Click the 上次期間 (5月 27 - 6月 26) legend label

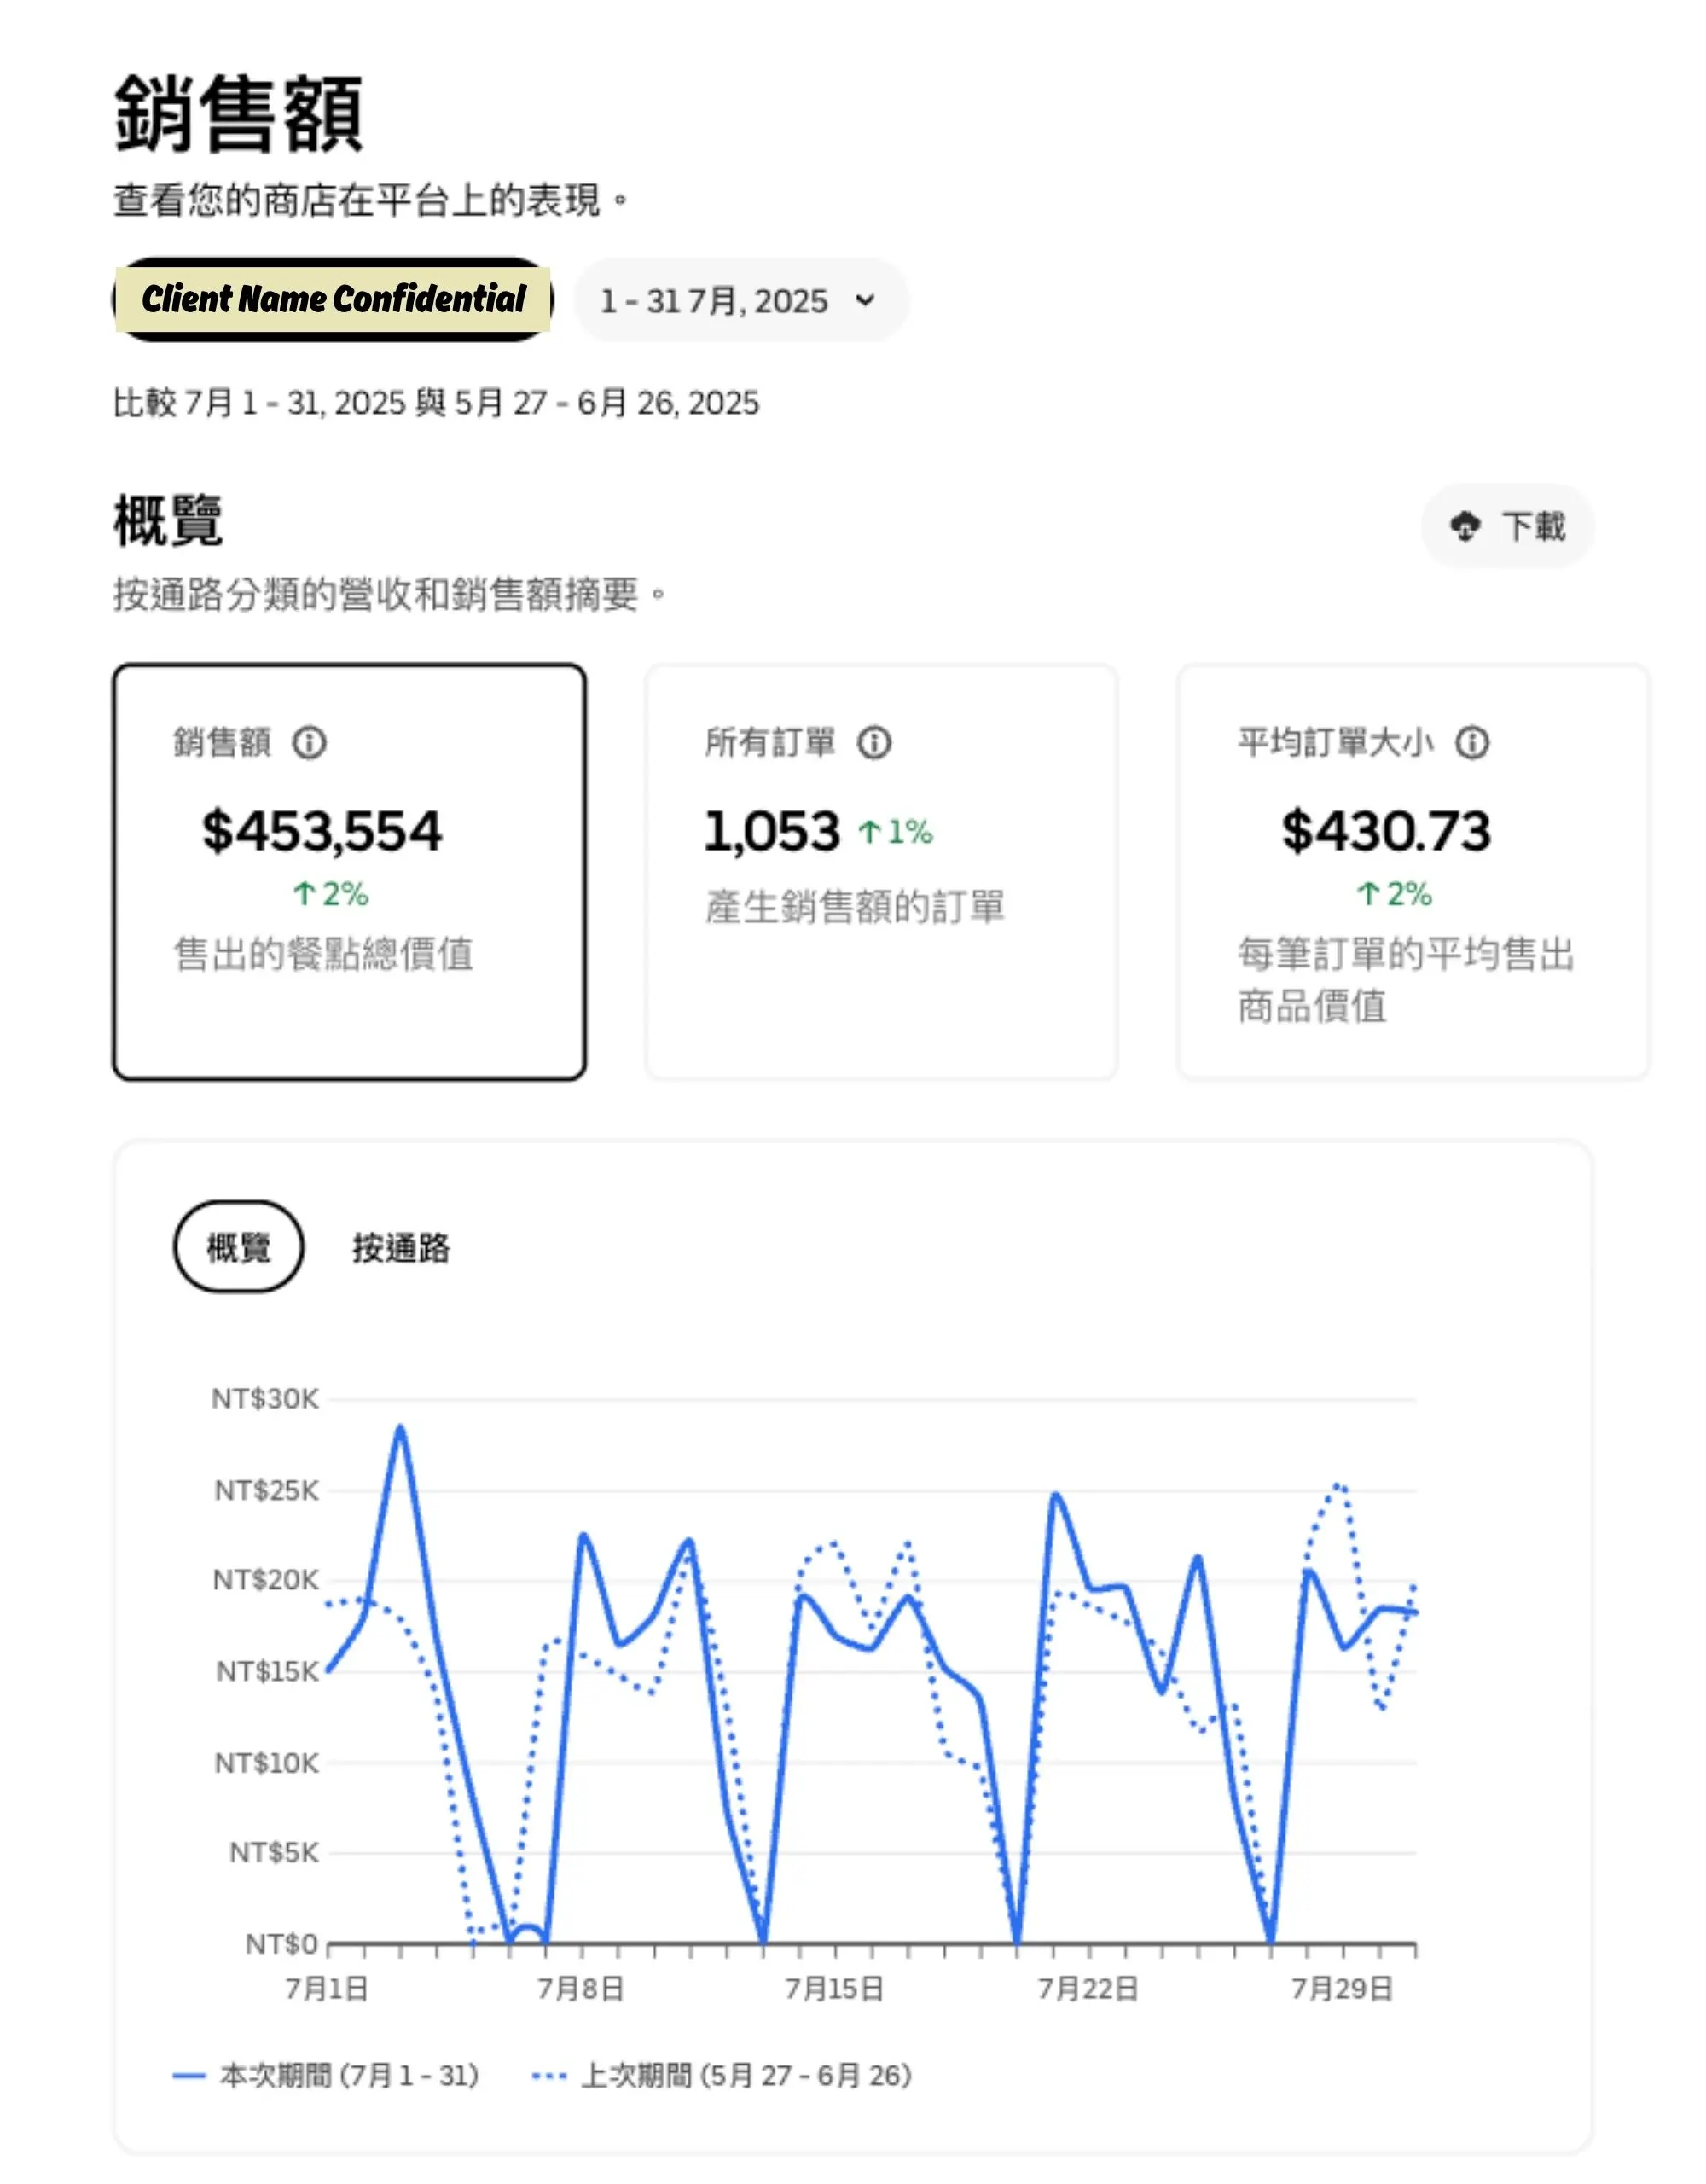[x=746, y=2076]
